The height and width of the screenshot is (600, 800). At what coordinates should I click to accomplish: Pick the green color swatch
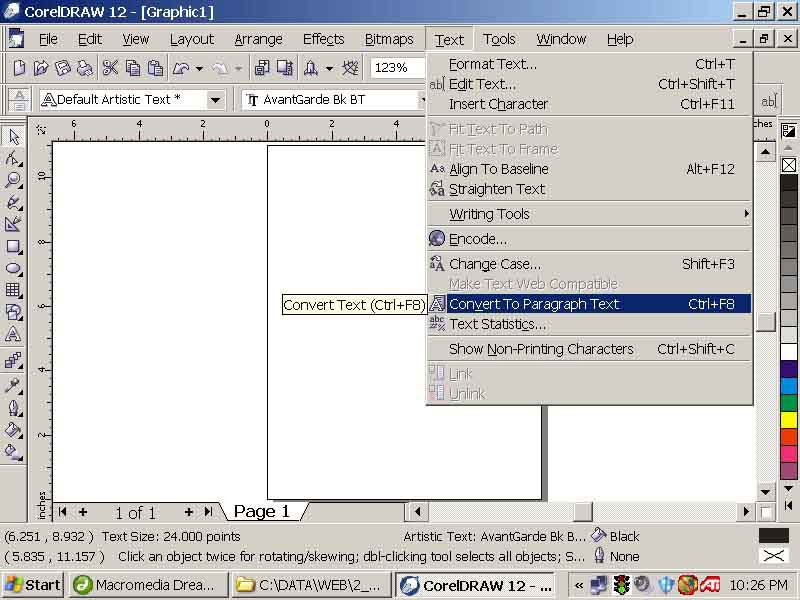click(789, 403)
